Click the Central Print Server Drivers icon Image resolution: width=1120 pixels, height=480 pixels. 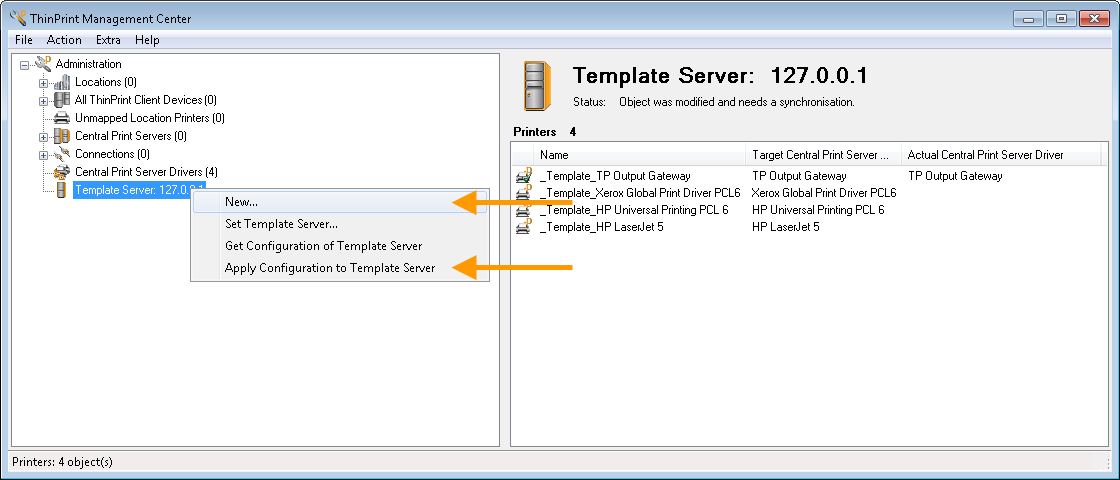(63, 171)
